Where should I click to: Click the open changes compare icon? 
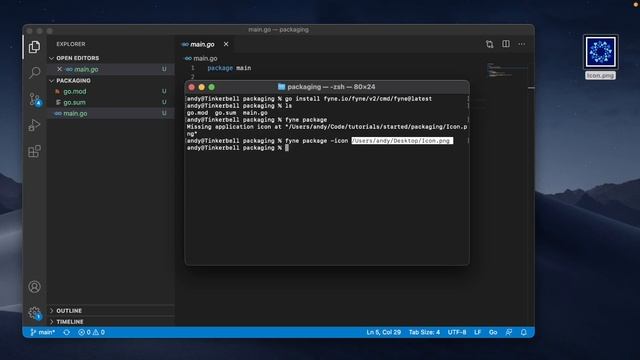[489, 44]
